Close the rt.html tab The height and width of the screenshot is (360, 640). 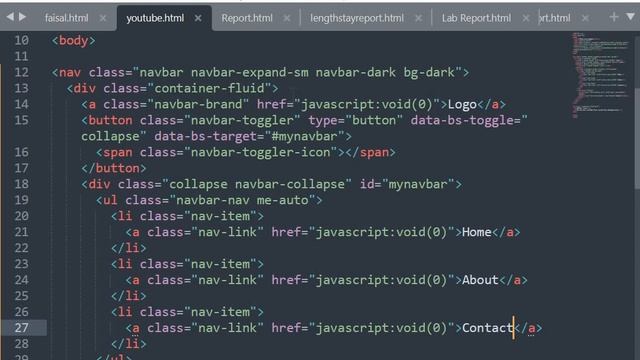(x=585, y=18)
